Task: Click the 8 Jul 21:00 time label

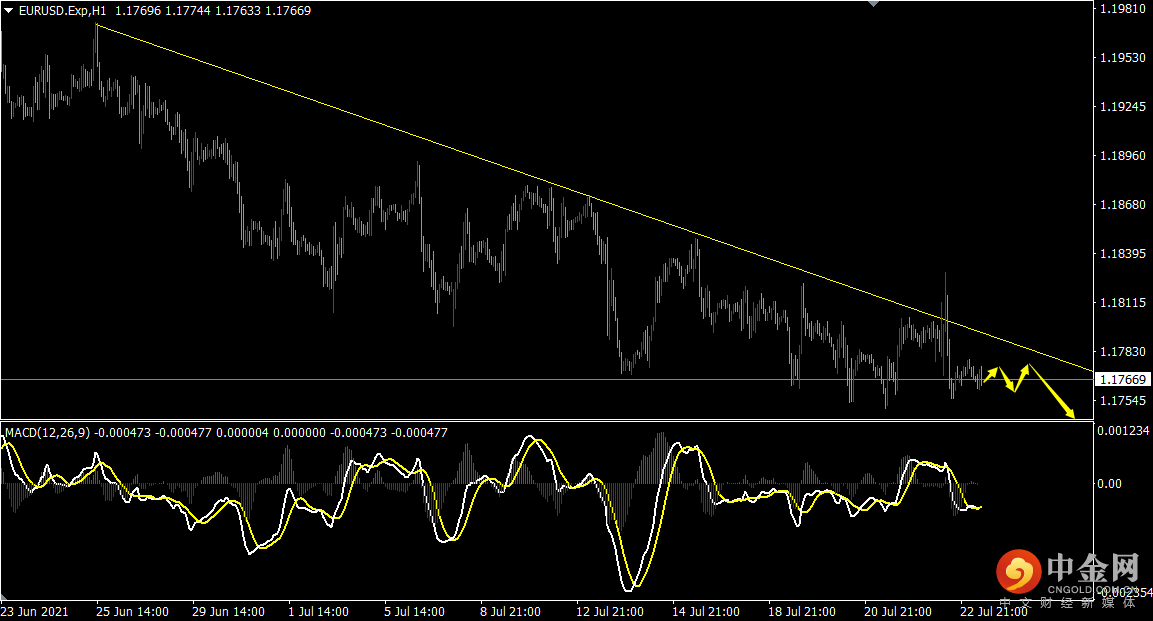Action: (510, 611)
